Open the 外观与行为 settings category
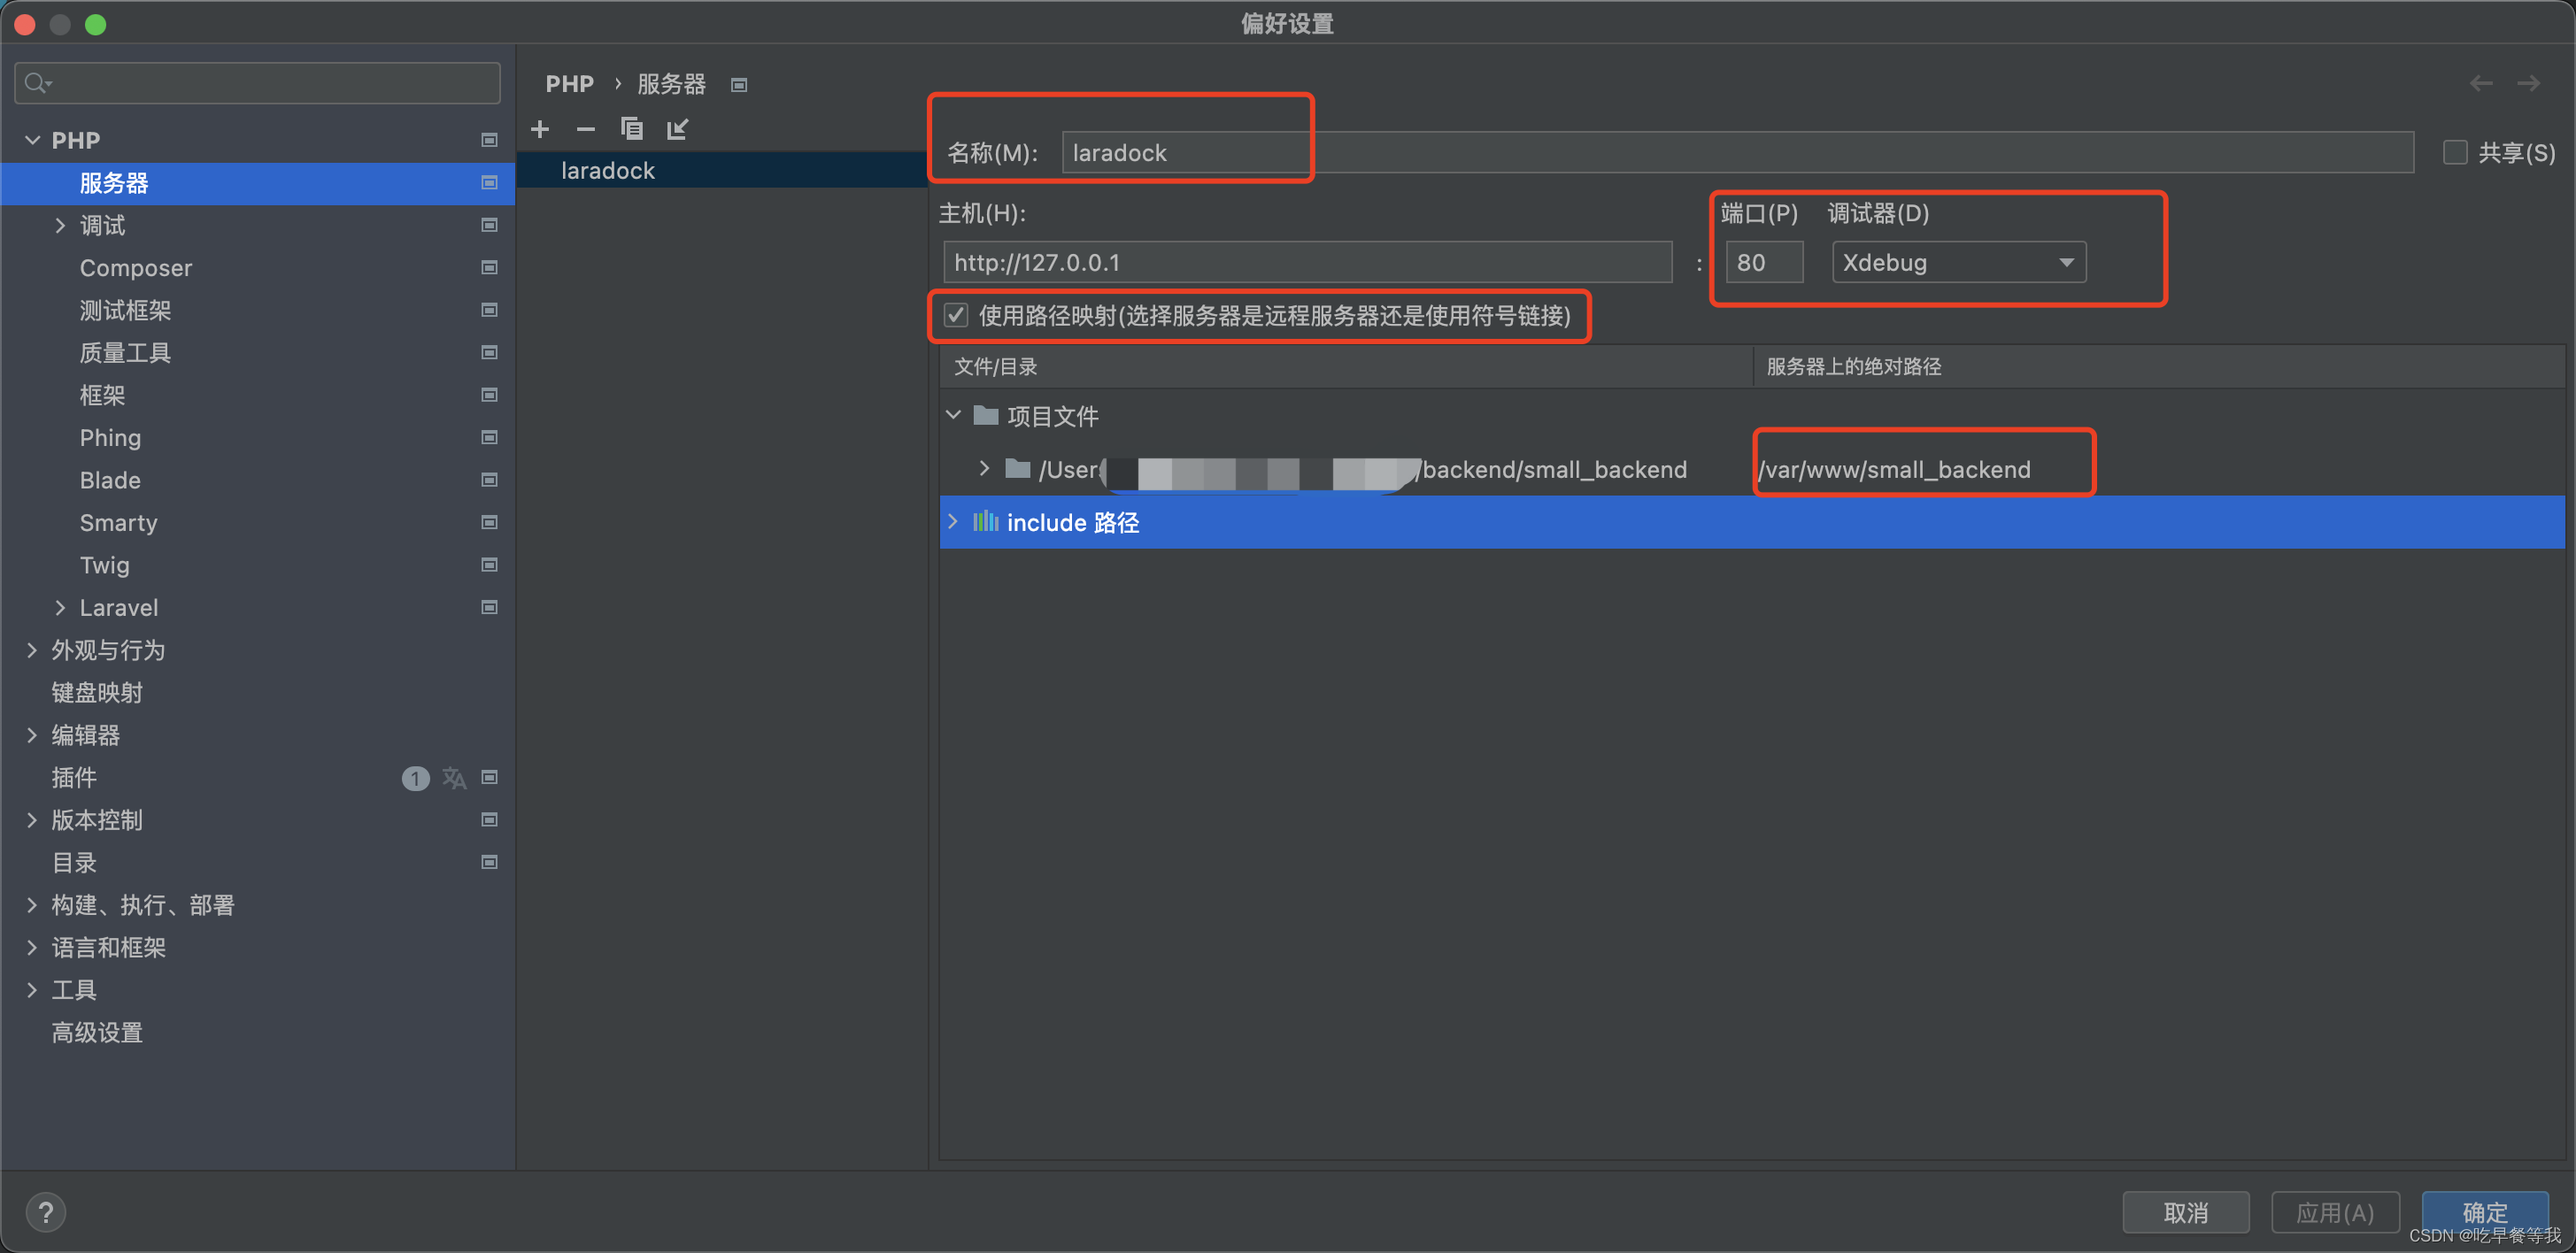The height and width of the screenshot is (1253, 2576). pyautogui.click(x=108, y=650)
